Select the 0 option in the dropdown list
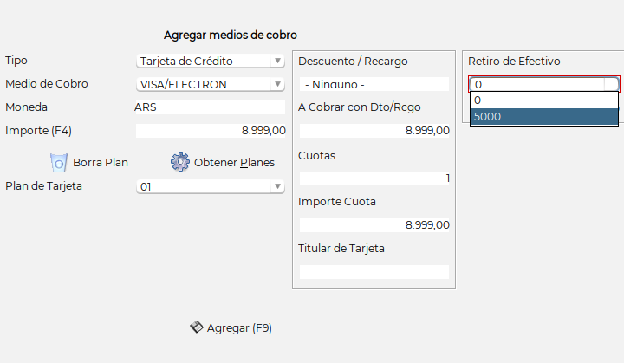 coord(544,100)
